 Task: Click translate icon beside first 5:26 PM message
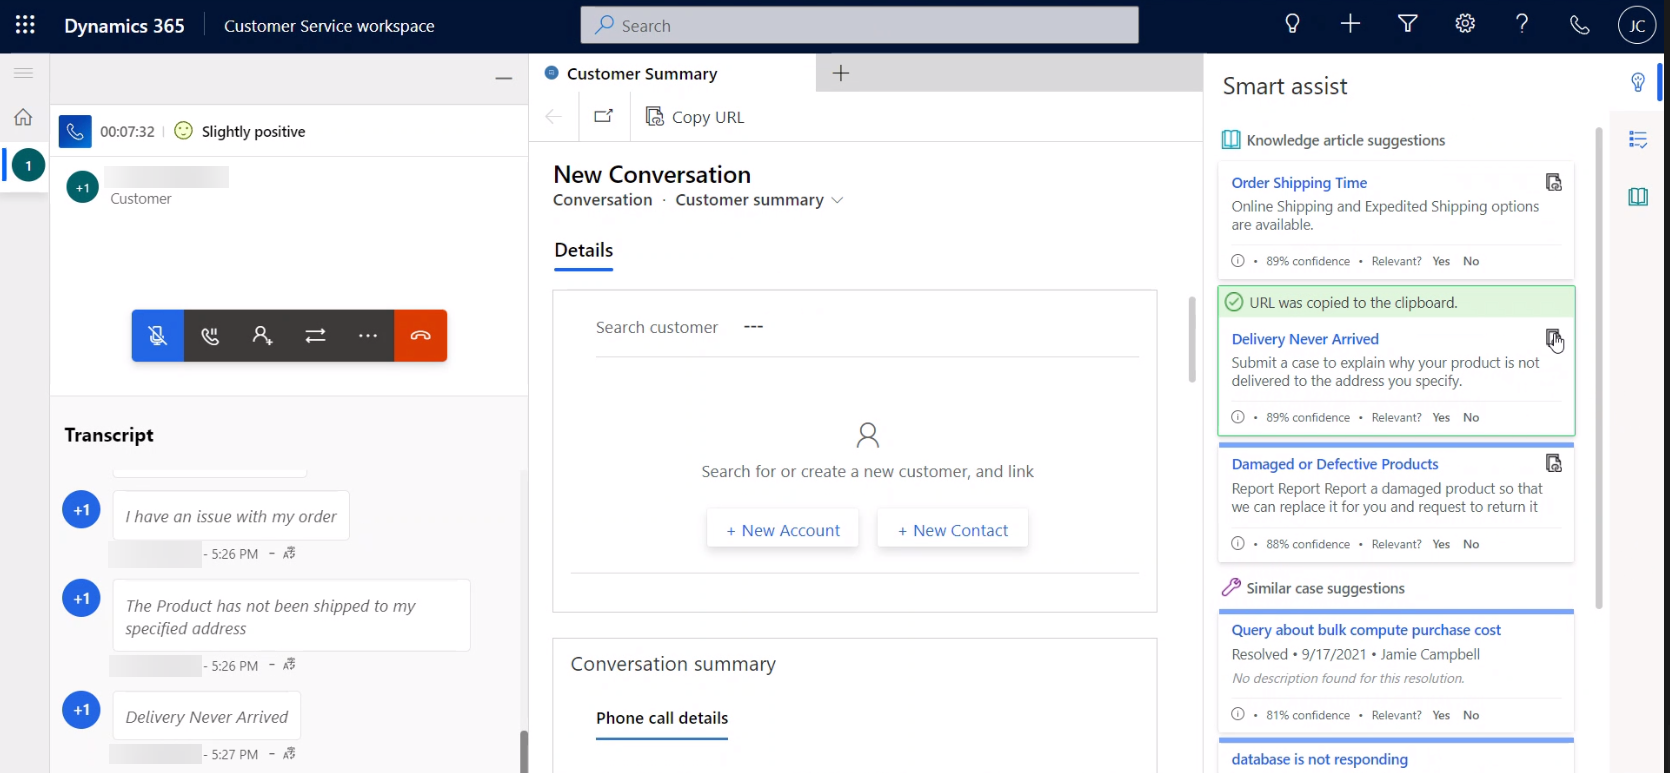(x=289, y=553)
